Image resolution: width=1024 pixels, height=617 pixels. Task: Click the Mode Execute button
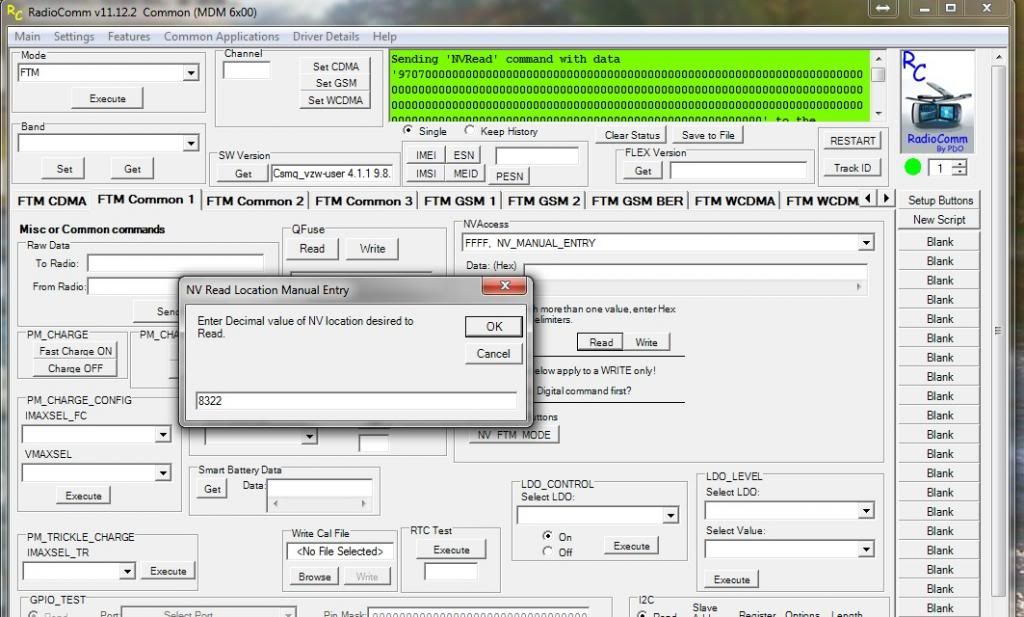(107, 99)
